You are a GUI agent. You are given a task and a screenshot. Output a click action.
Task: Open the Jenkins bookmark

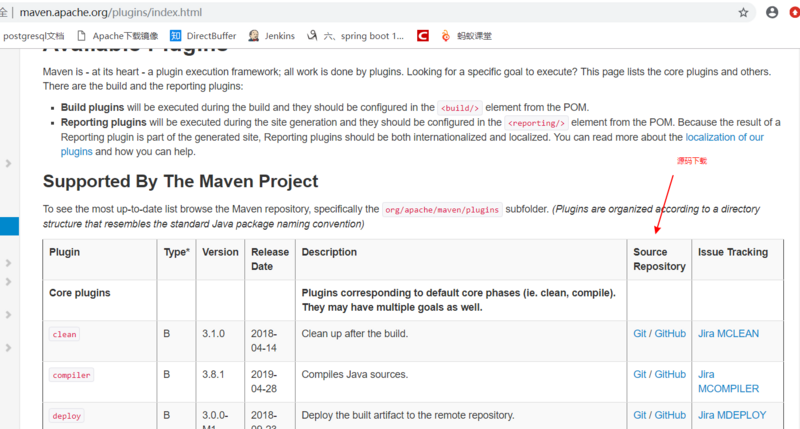(x=271, y=36)
